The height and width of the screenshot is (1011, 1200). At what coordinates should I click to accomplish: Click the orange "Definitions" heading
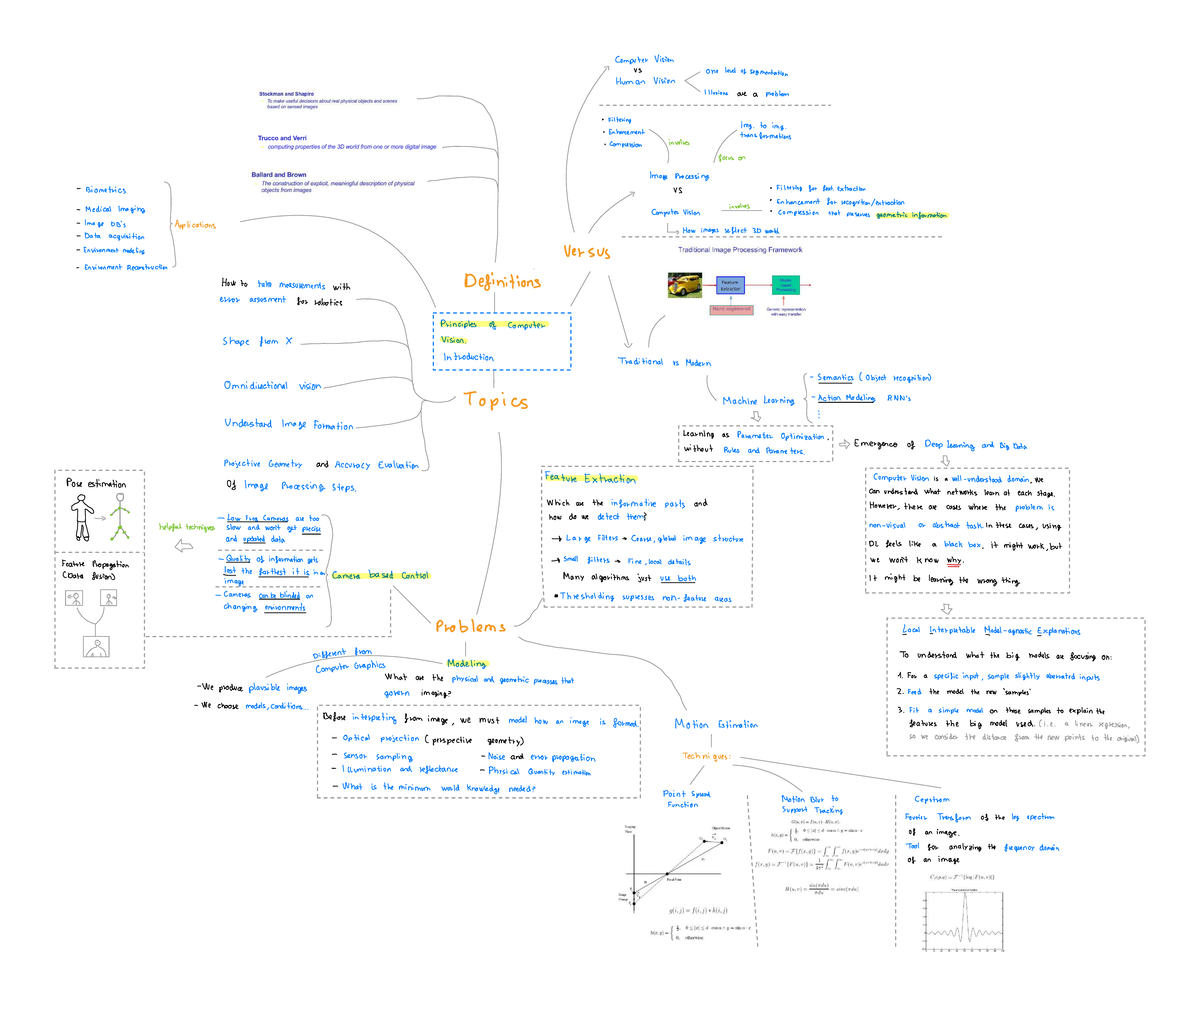[502, 281]
